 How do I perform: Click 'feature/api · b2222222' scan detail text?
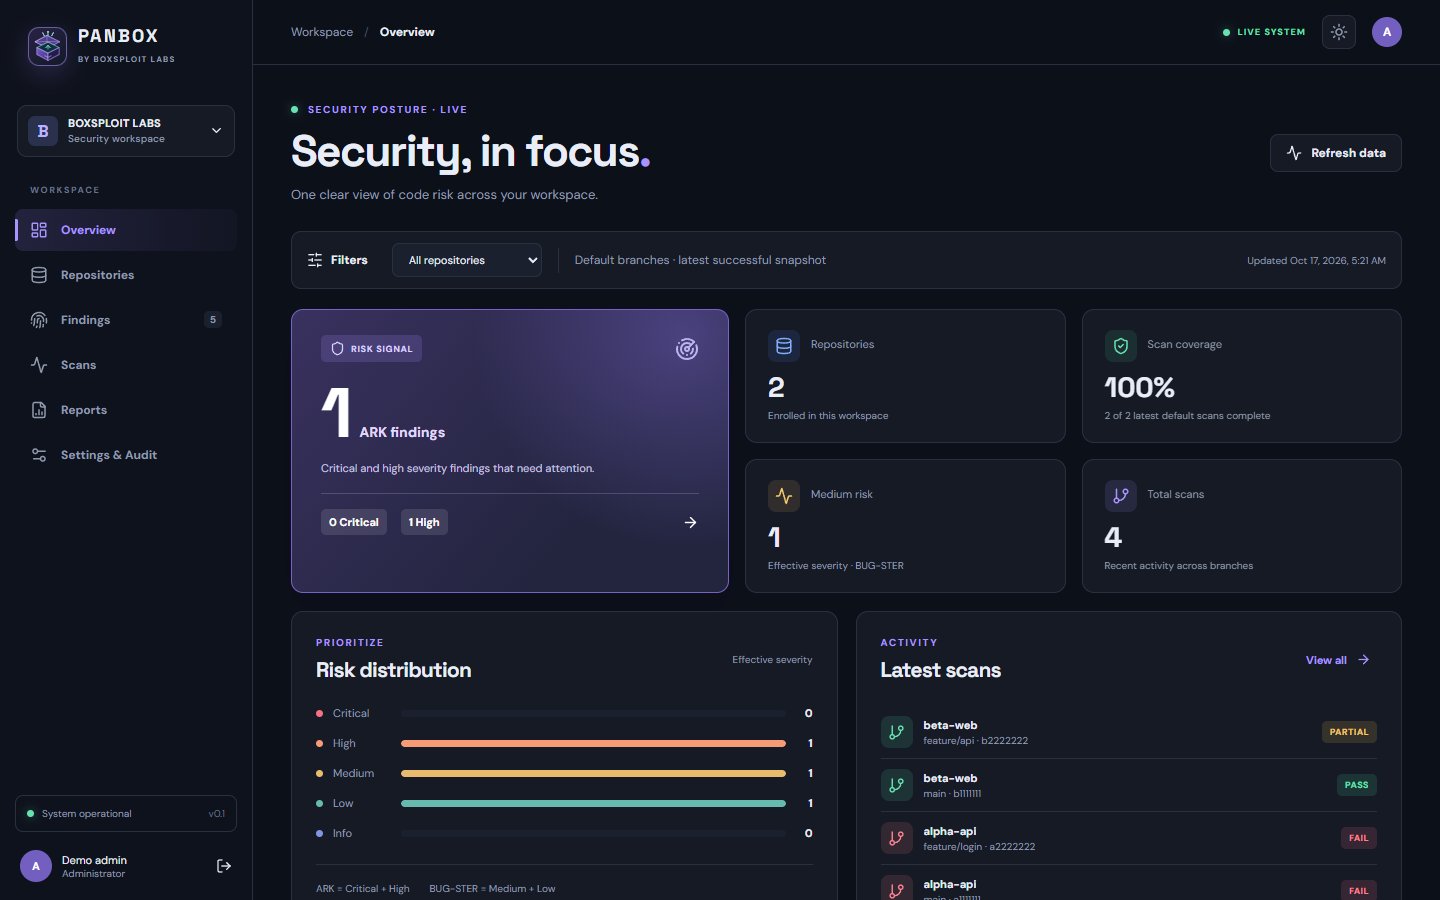[975, 741]
